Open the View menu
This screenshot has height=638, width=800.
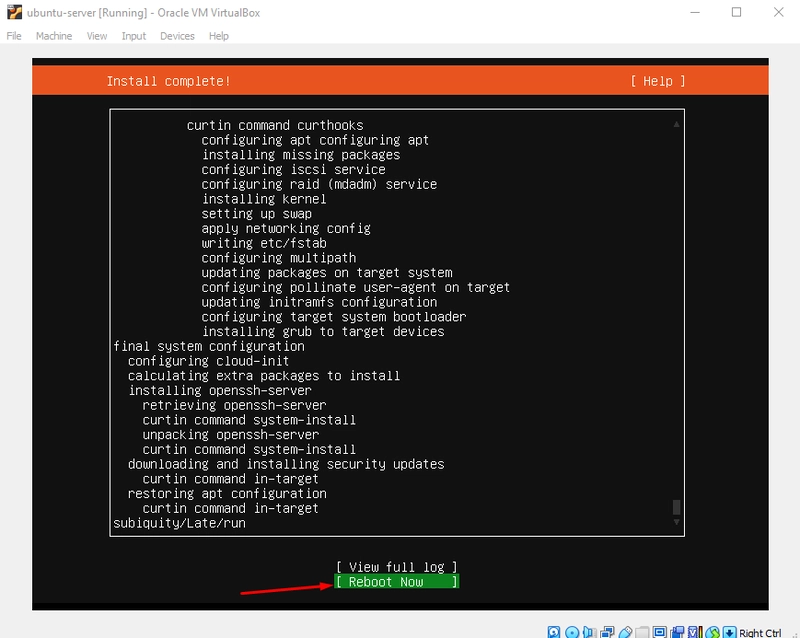coord(97,36)
